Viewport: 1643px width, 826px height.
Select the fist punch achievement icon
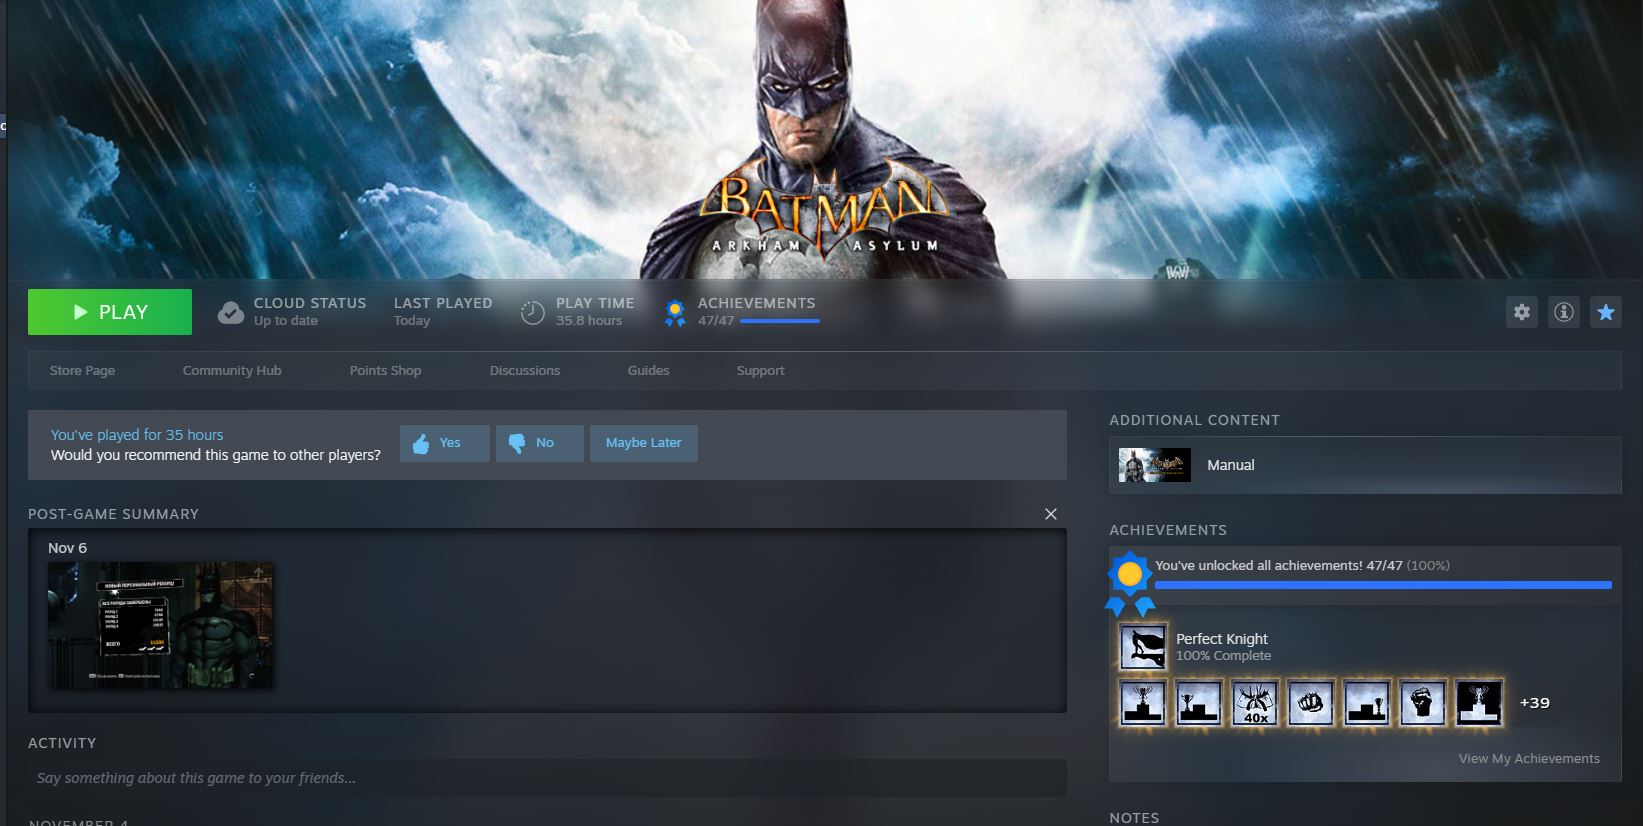point(1310,703)
